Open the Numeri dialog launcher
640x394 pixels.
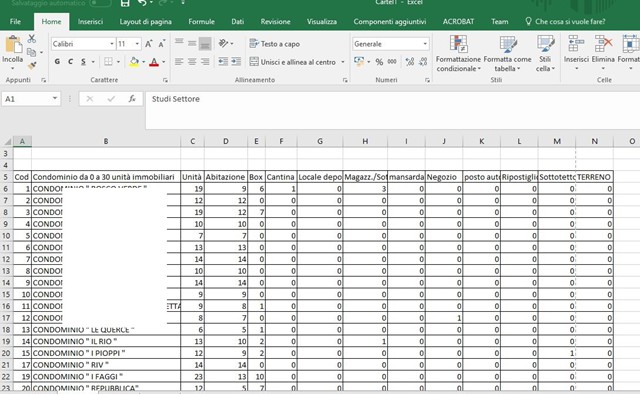tap(427, 80)
